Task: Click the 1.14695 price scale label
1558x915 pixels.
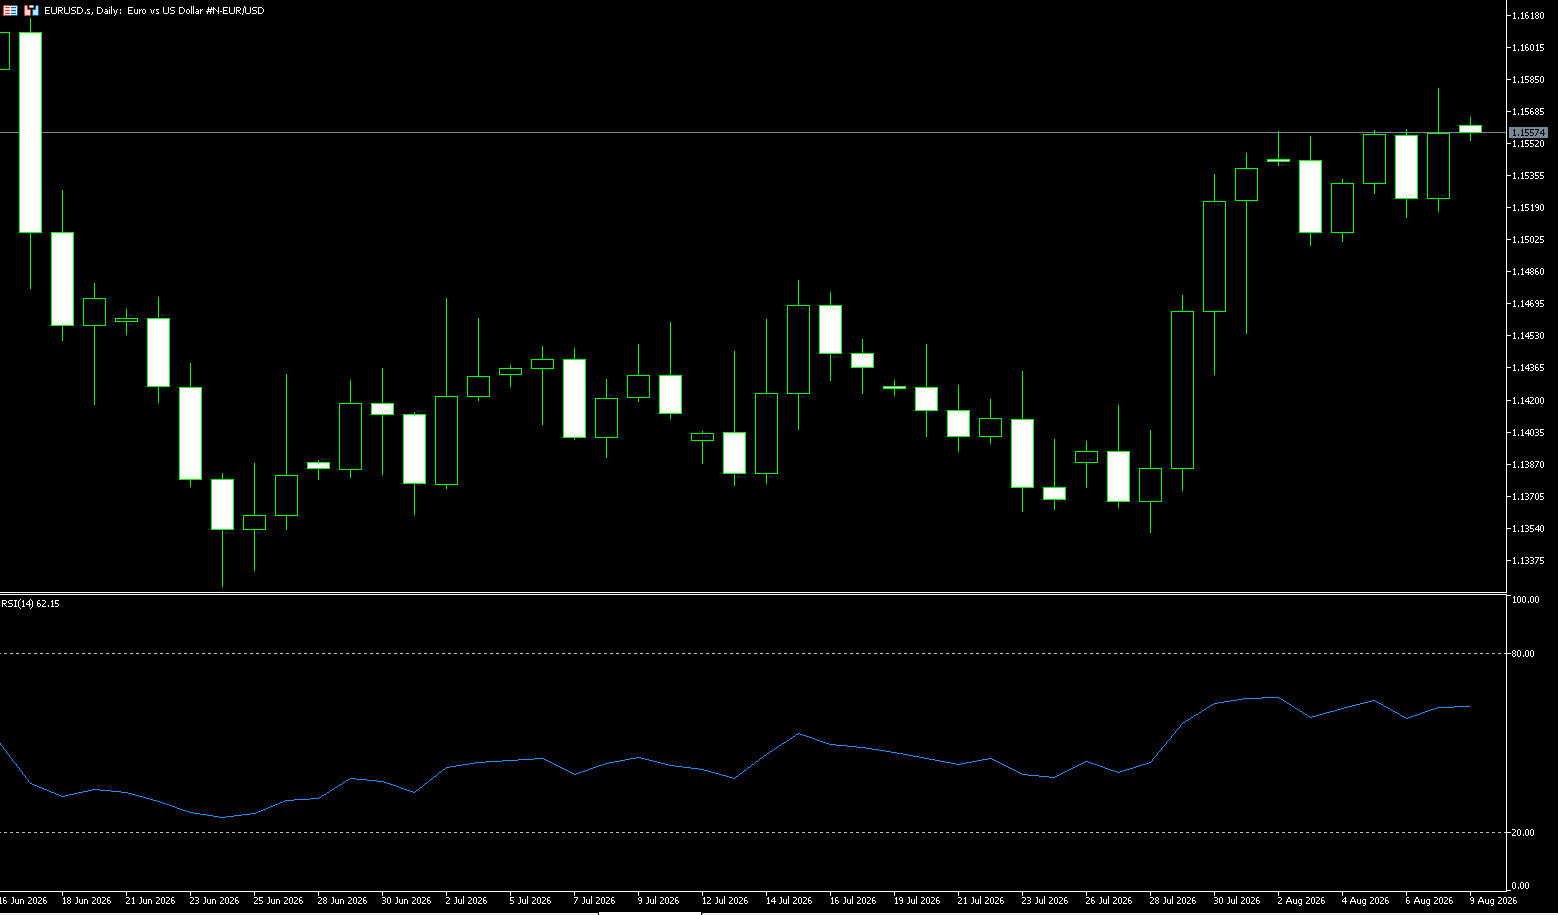Action: 1527,304
